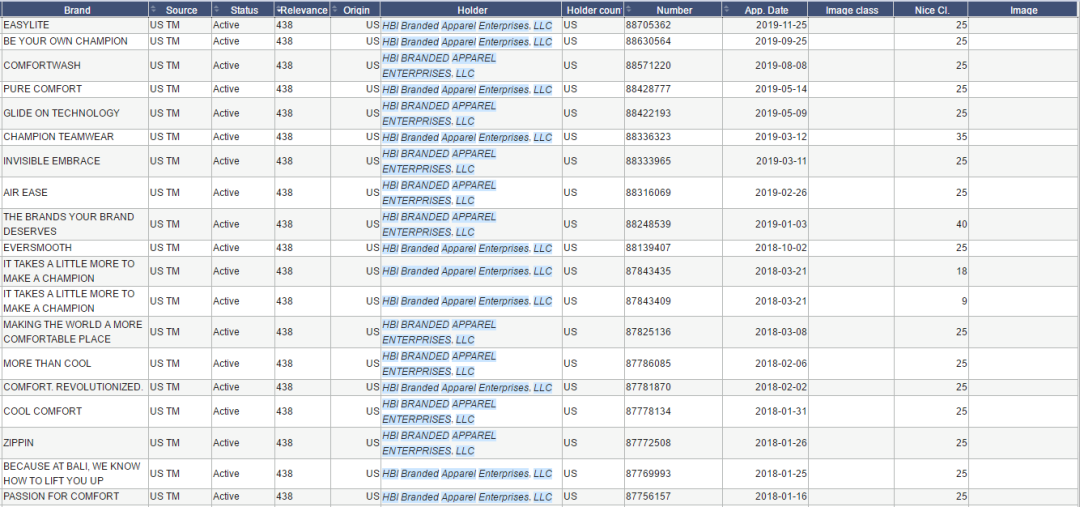The height and width of the screenshot is (507, 1080).
Task: Click application number 87843409
Action: click(648, 301)
